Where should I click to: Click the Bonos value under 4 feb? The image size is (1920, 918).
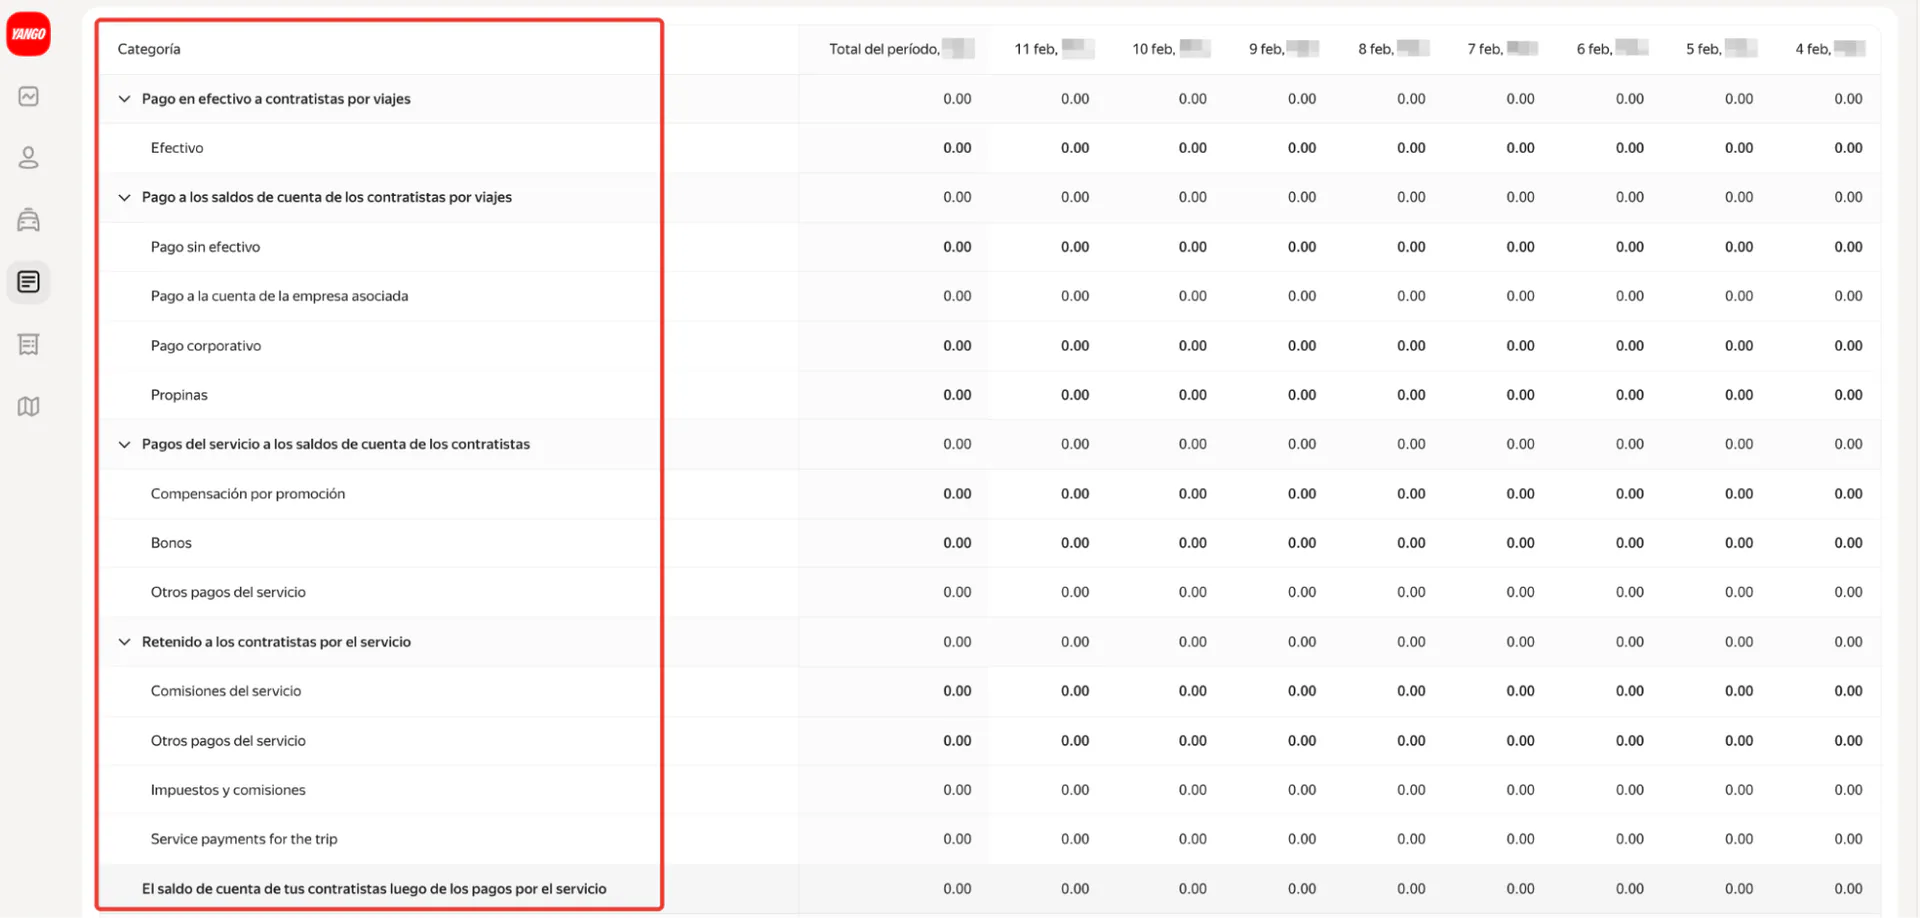(x=1848, y=543)
